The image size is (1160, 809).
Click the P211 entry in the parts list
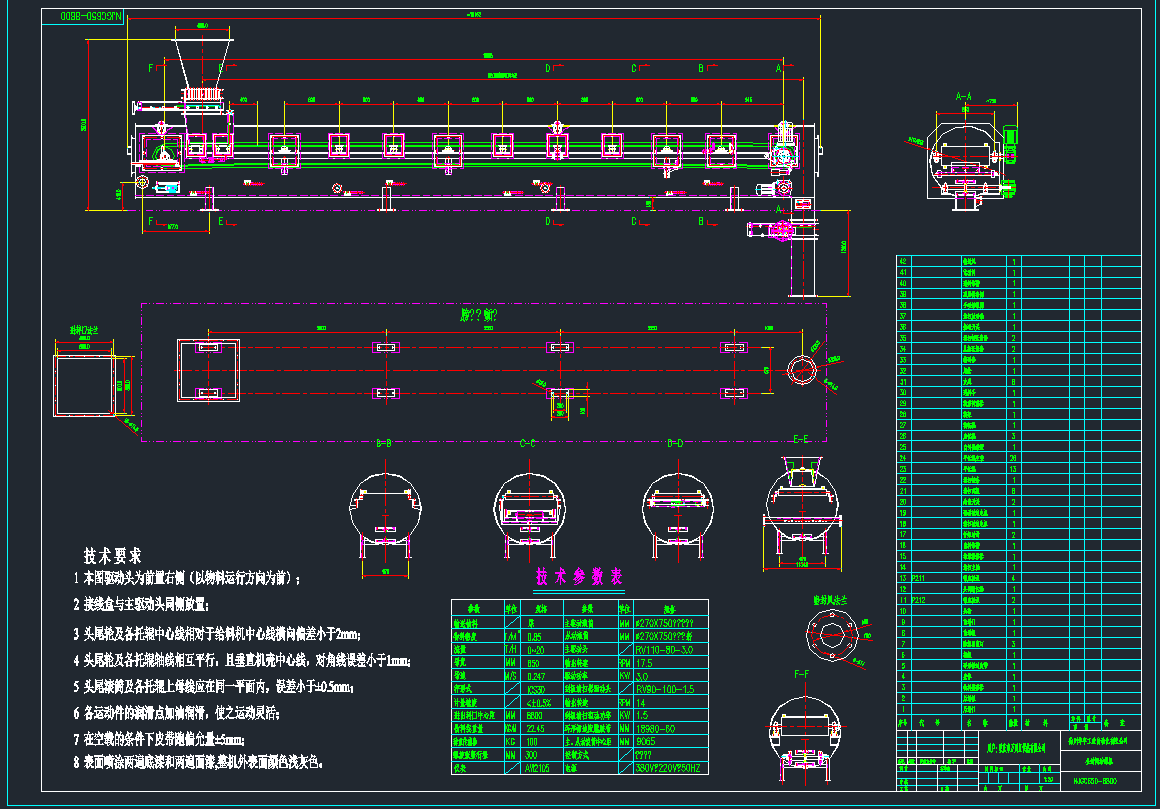tap(918, 578)
